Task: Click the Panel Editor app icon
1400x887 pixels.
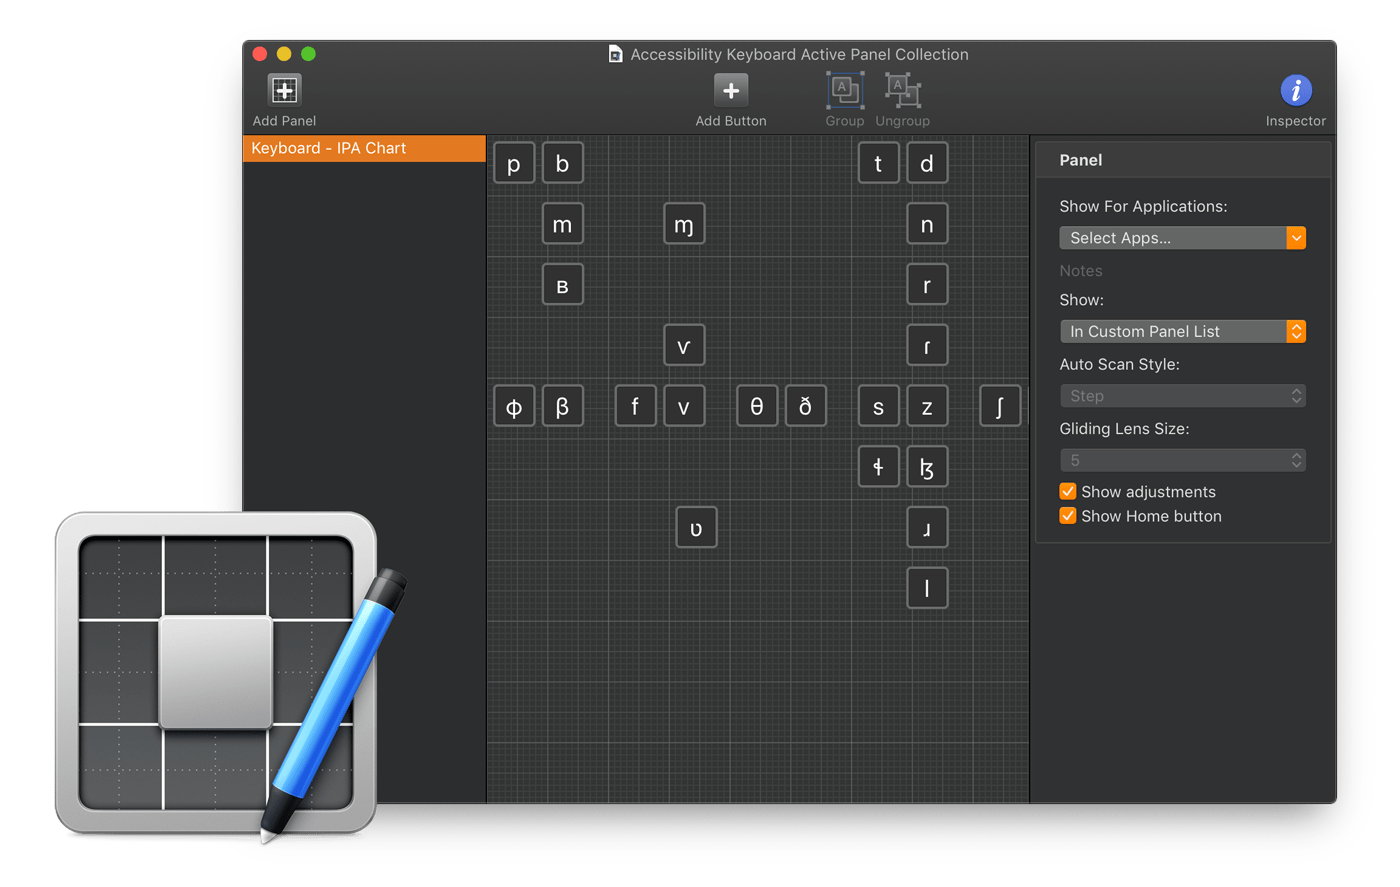Action: coord(215,675)
